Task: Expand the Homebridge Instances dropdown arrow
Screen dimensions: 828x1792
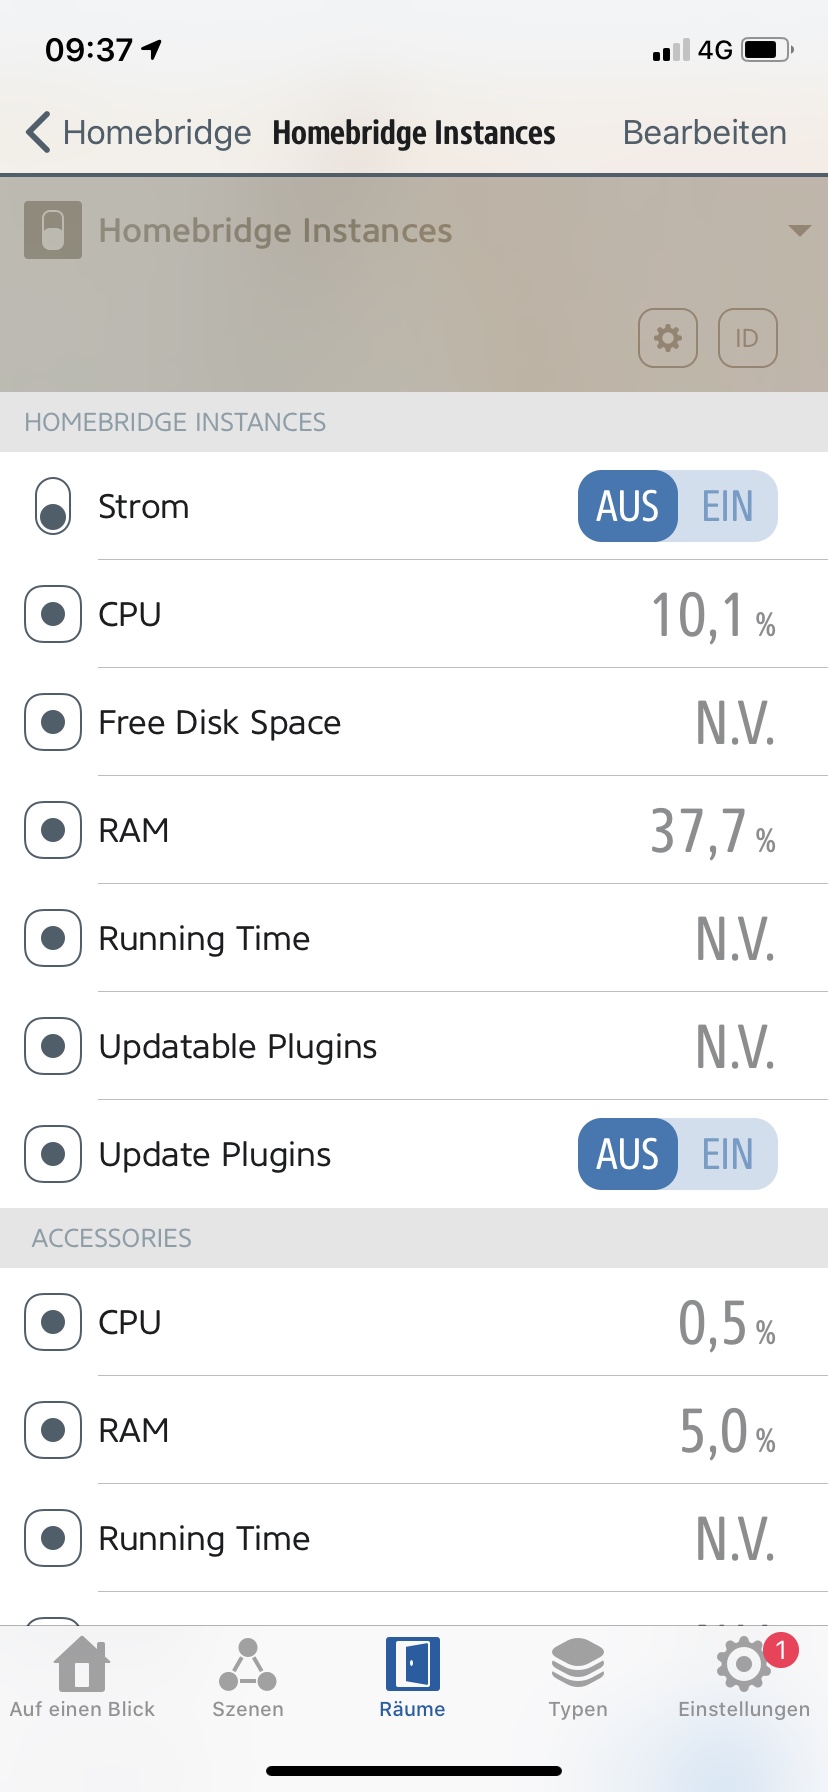Action: pos(799,231)
